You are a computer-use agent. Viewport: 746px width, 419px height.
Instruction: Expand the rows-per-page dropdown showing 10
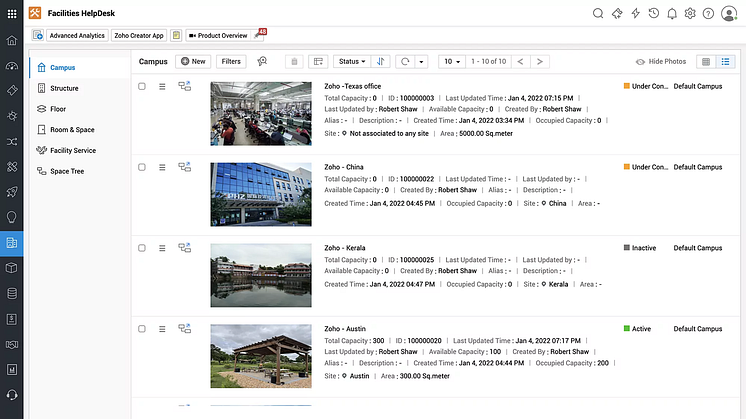pyautogui.click(x=452, y=61)
